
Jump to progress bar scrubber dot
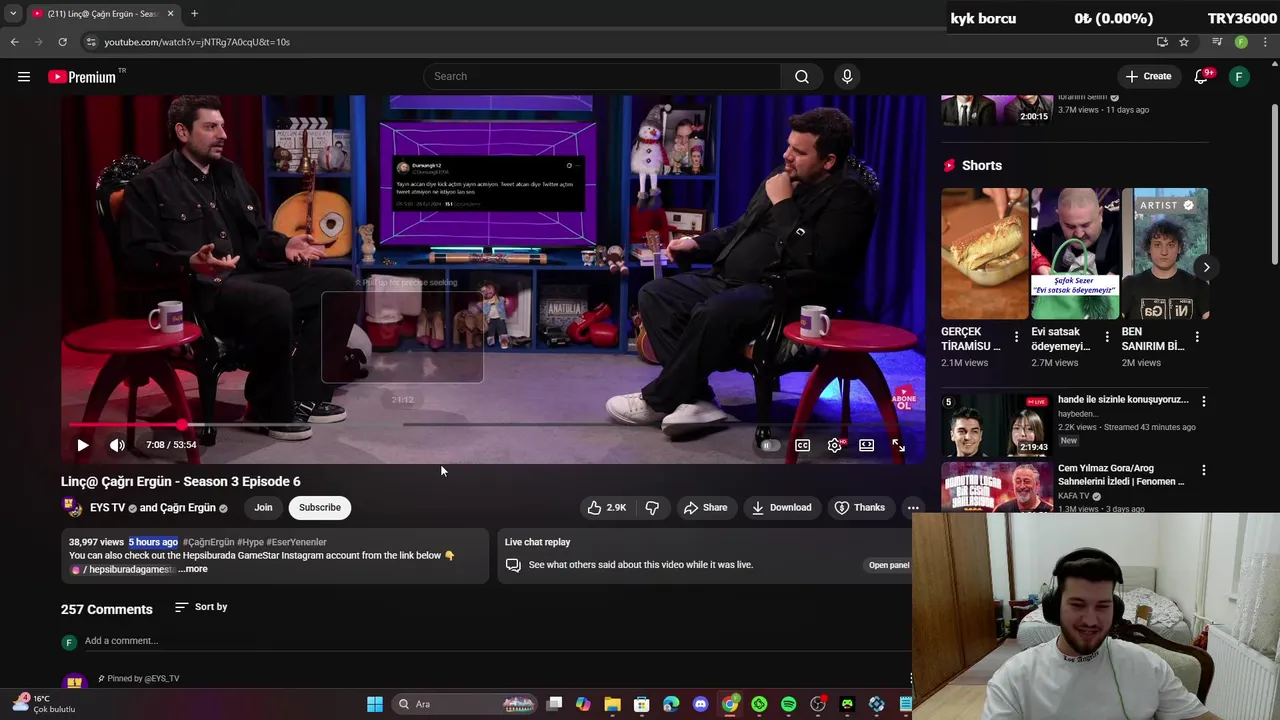[182, 425]
